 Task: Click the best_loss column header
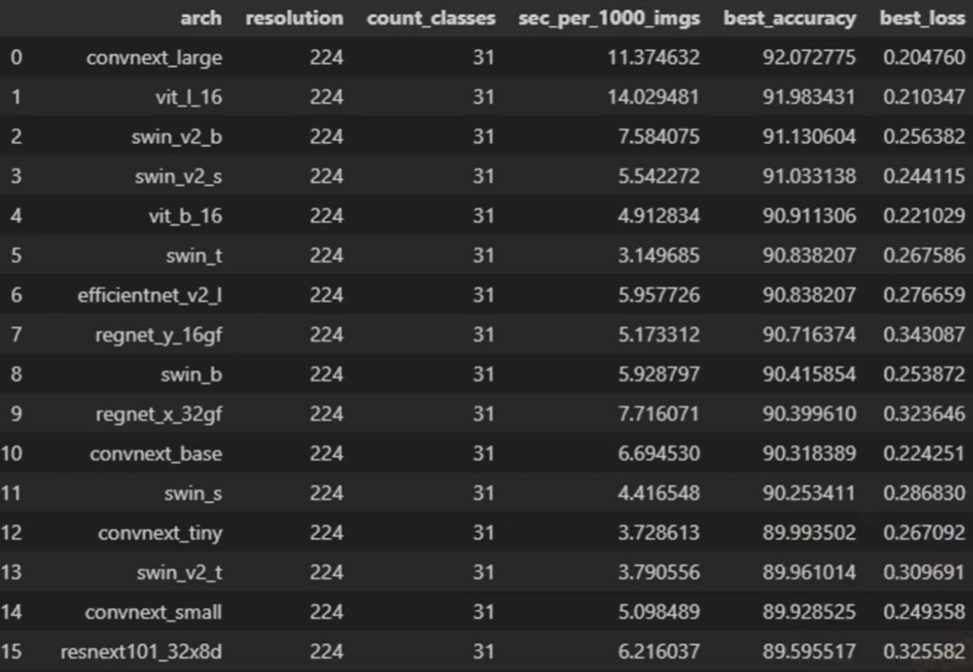coord(922,18)
